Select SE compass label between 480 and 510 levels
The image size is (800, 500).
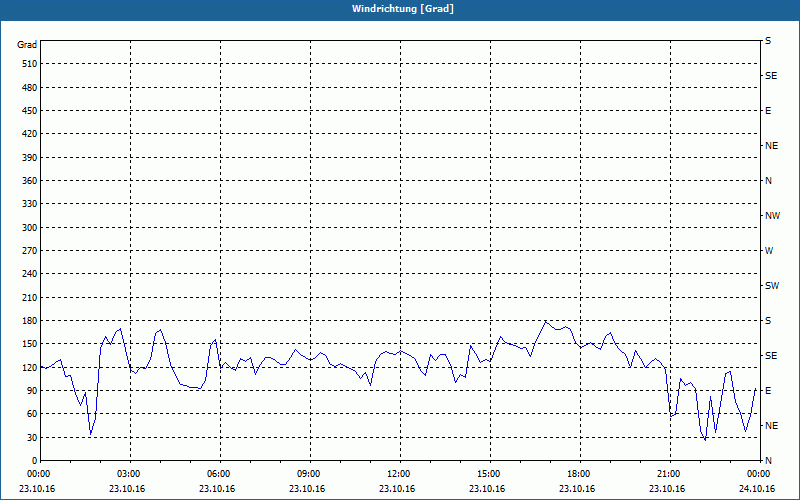[x=771, y=76]
